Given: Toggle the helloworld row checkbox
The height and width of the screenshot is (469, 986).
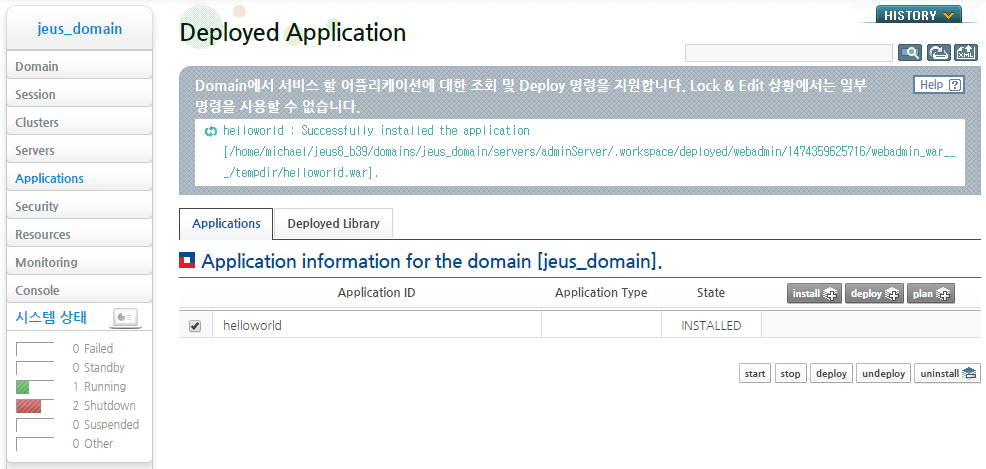Looking at the screenshot, I should click(x=195, y=326).
